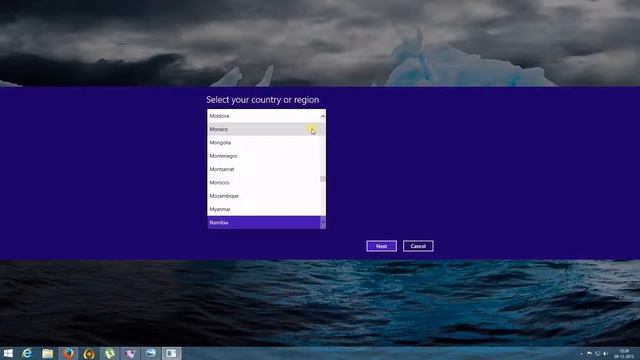This screenshot has width=640, height=360.
Task: Click the country list scroll-up arrow
Action: coord(323,116)
